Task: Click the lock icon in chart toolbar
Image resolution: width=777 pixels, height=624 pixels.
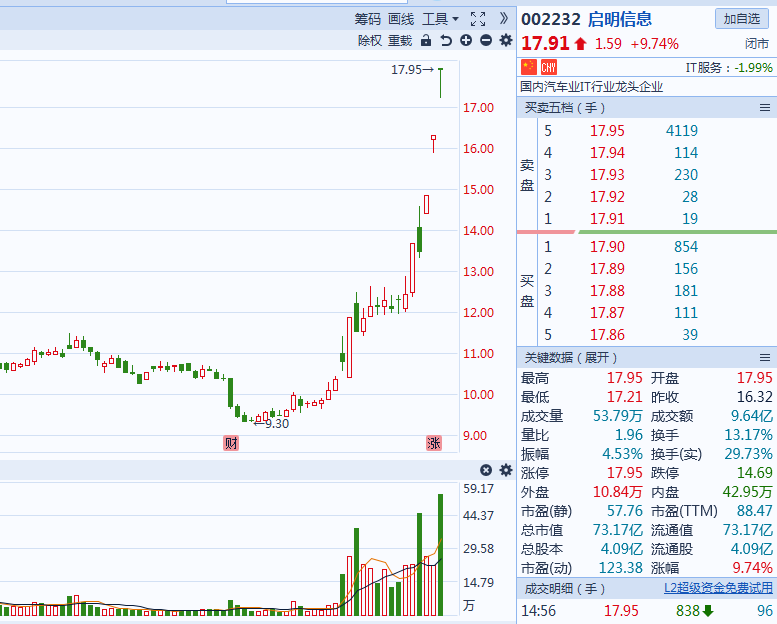Action: [426, 40]
